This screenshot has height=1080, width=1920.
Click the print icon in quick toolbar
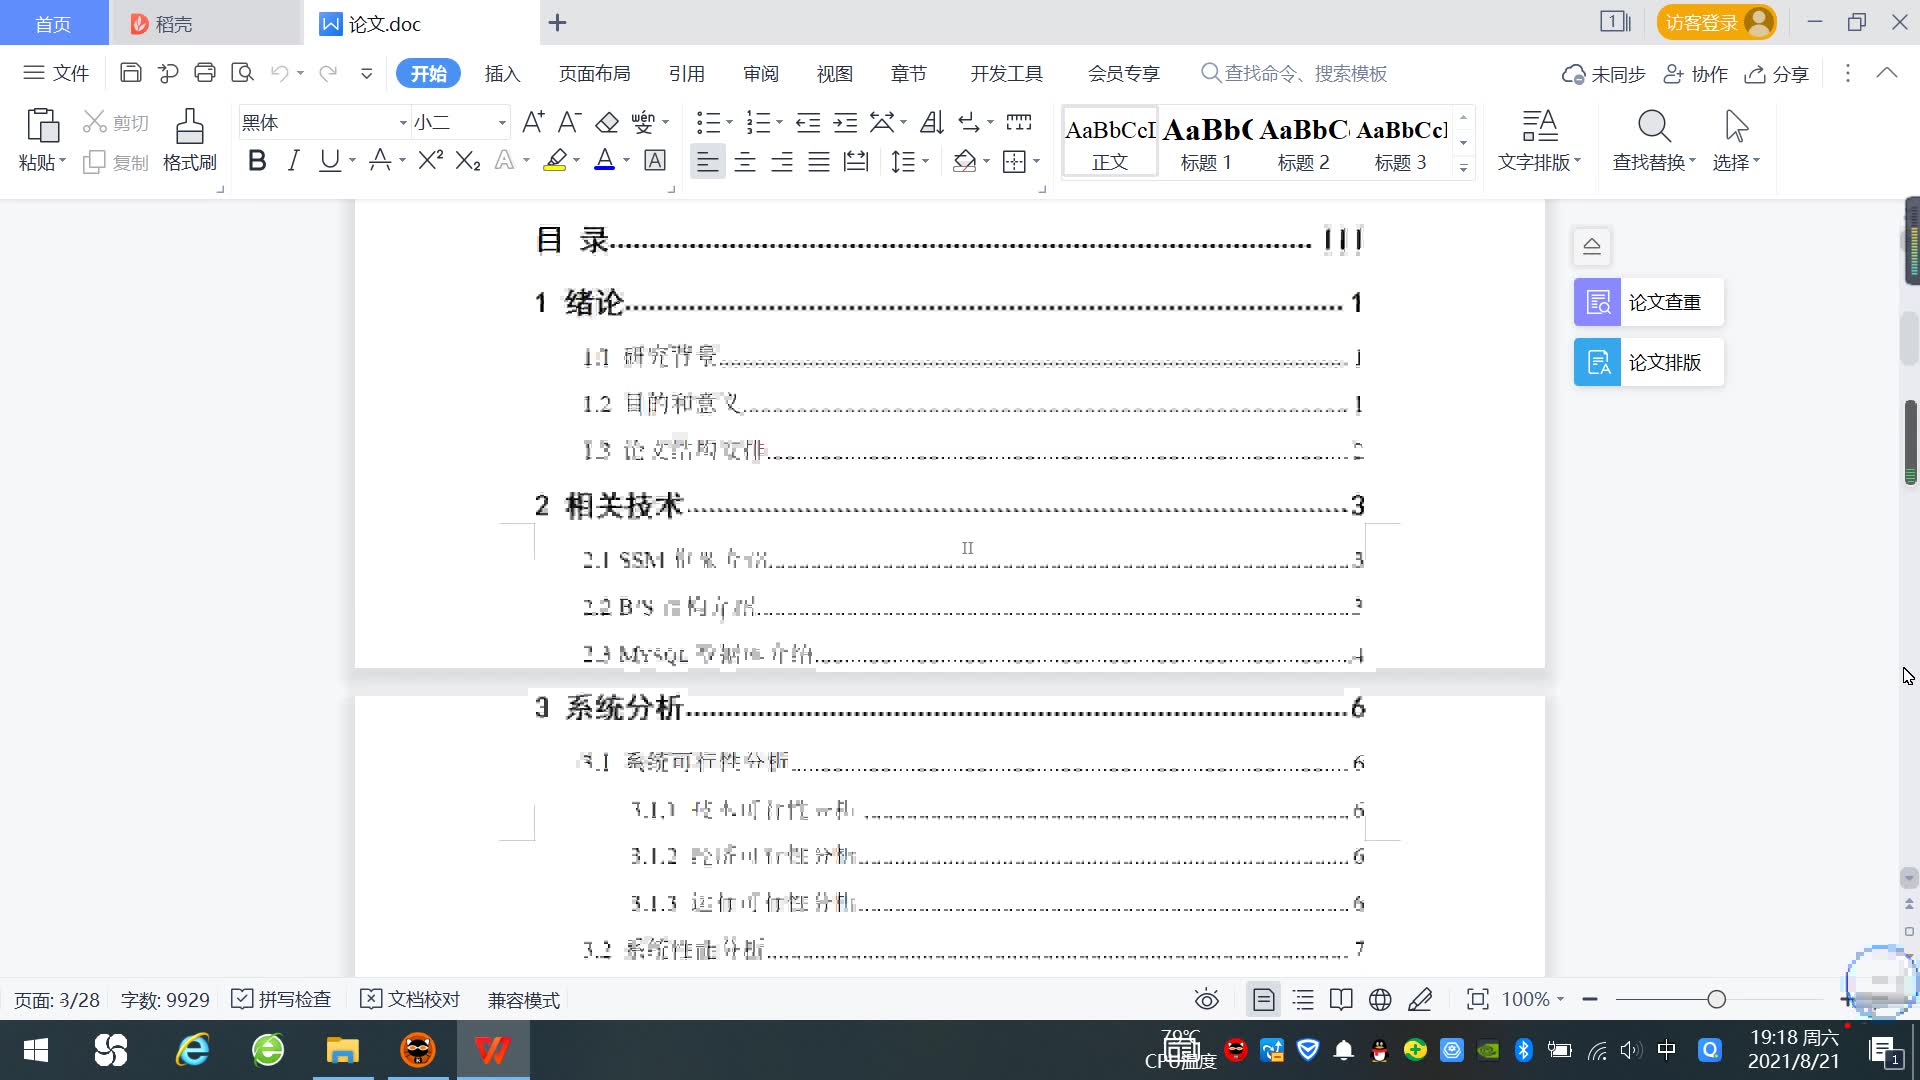(x=205, y=73)
